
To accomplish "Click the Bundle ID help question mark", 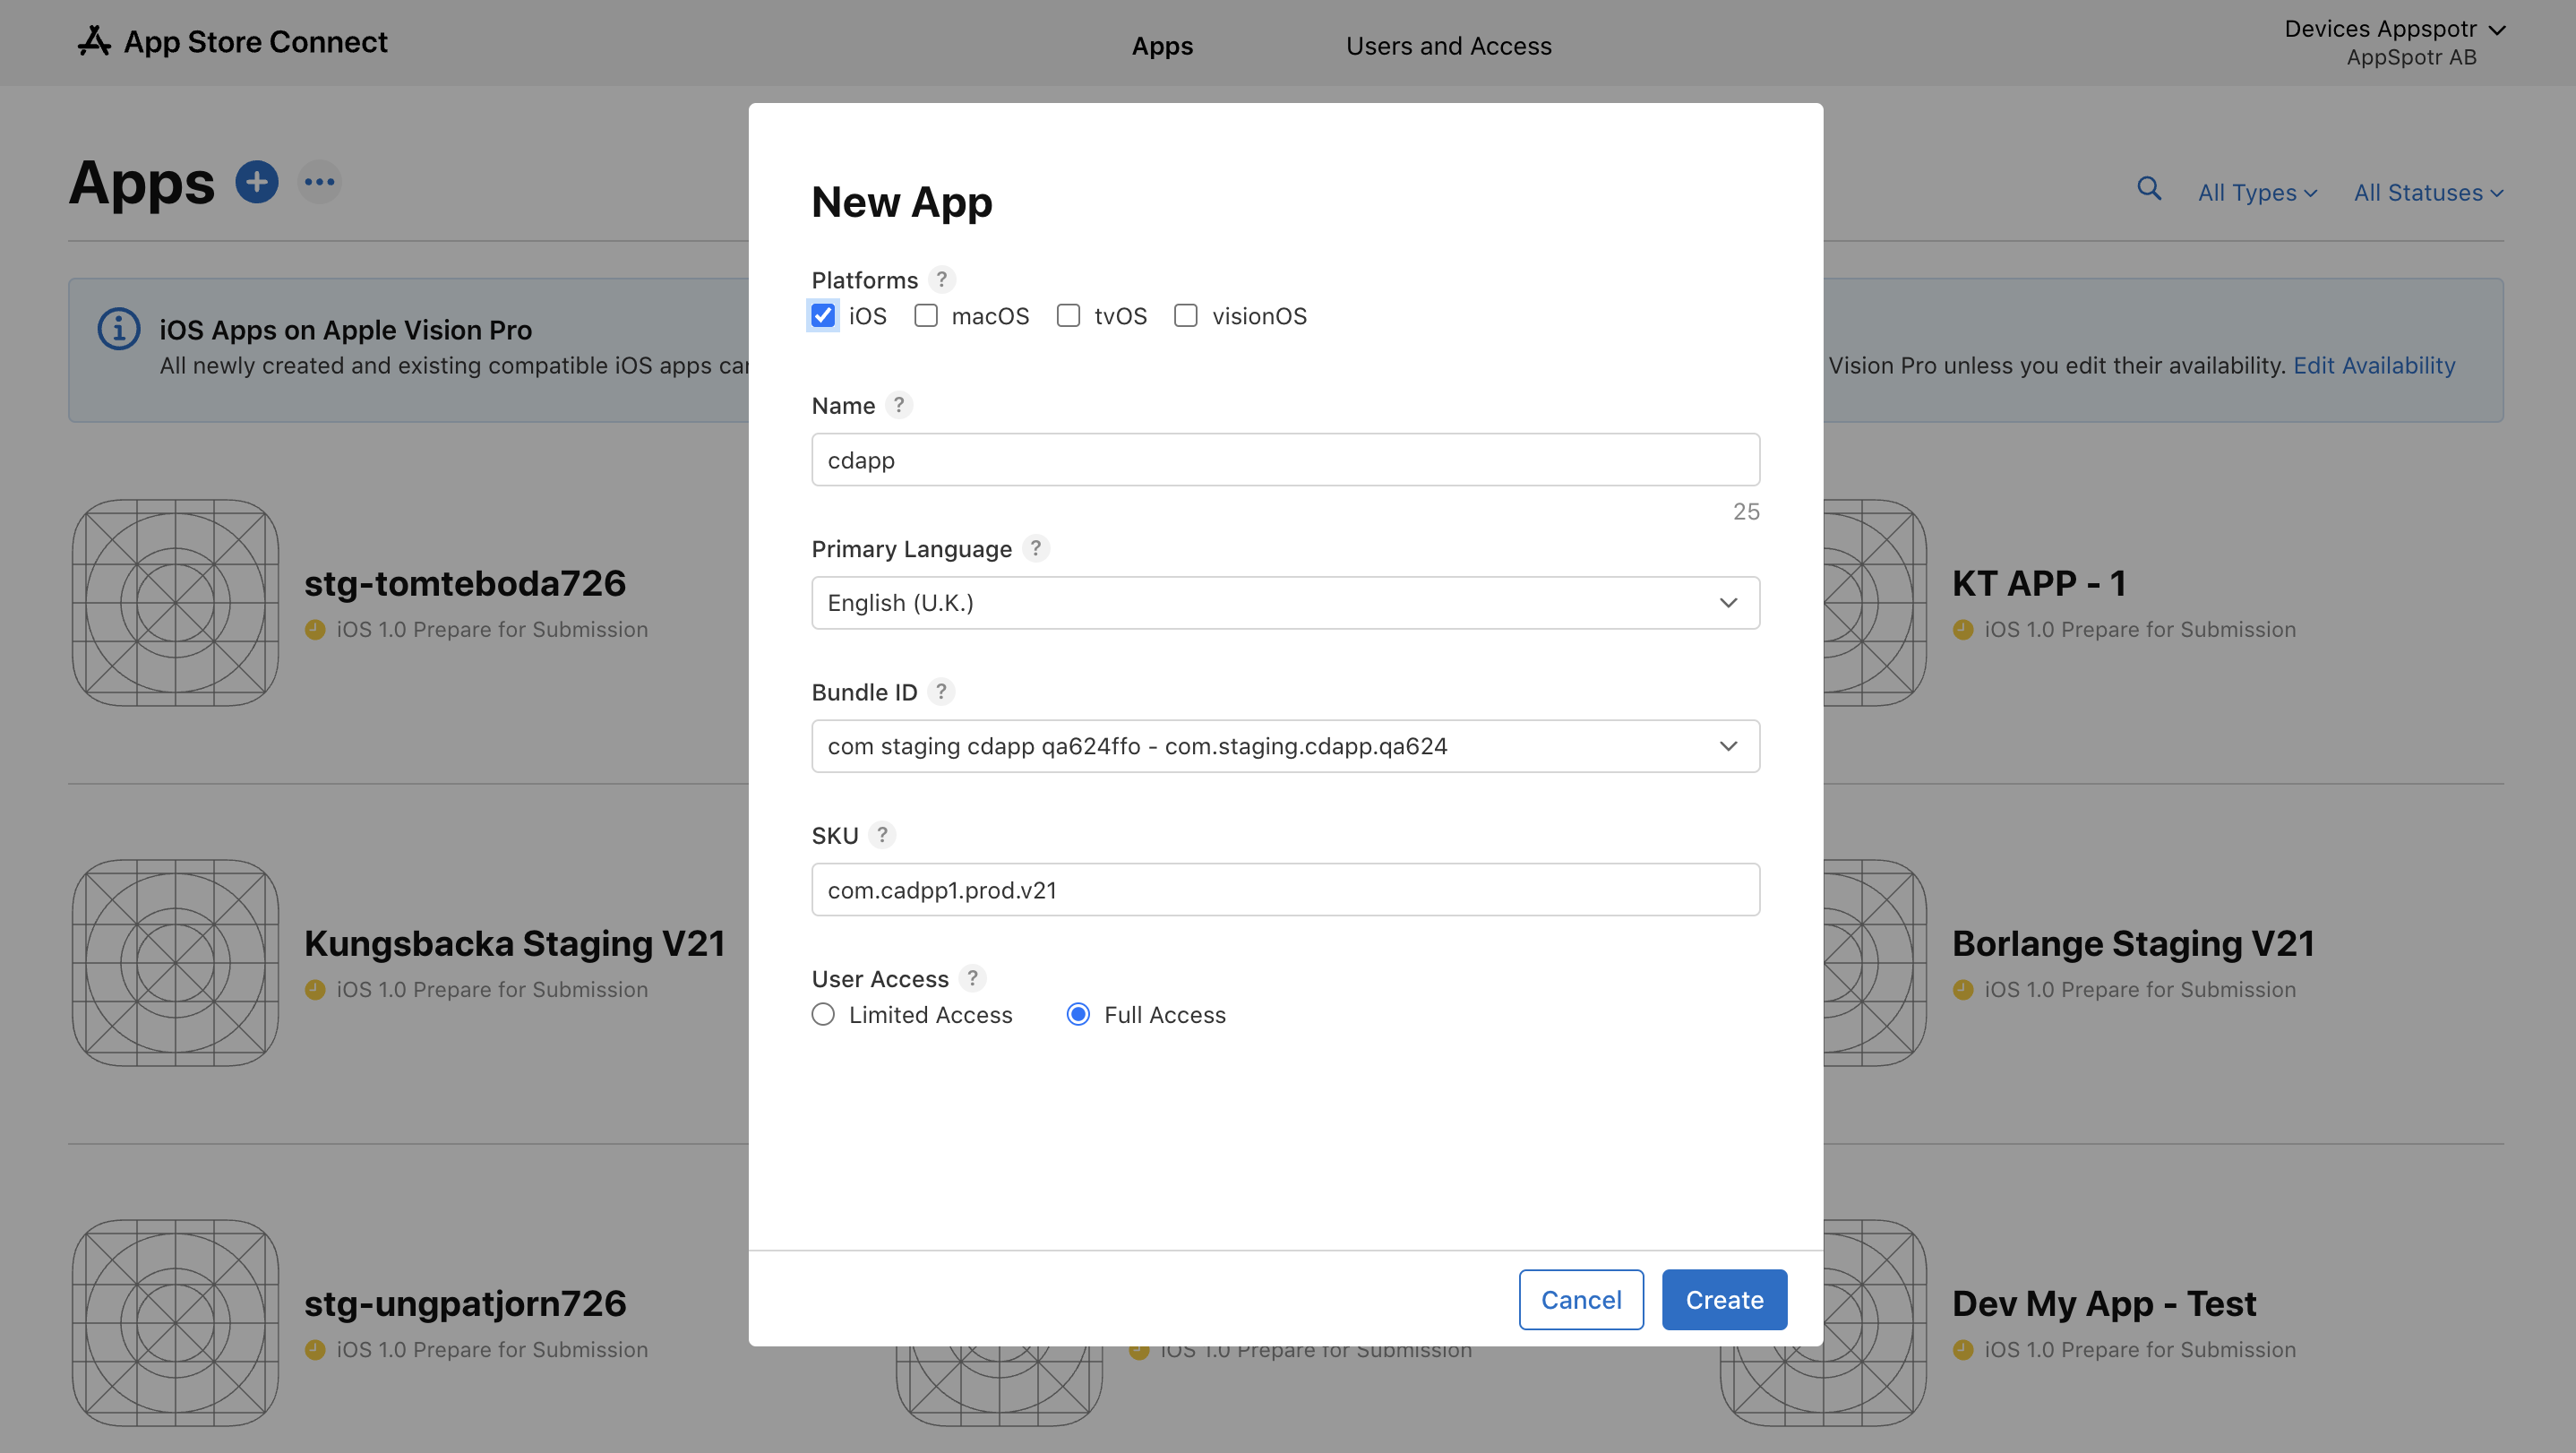I will pos(941,691).
